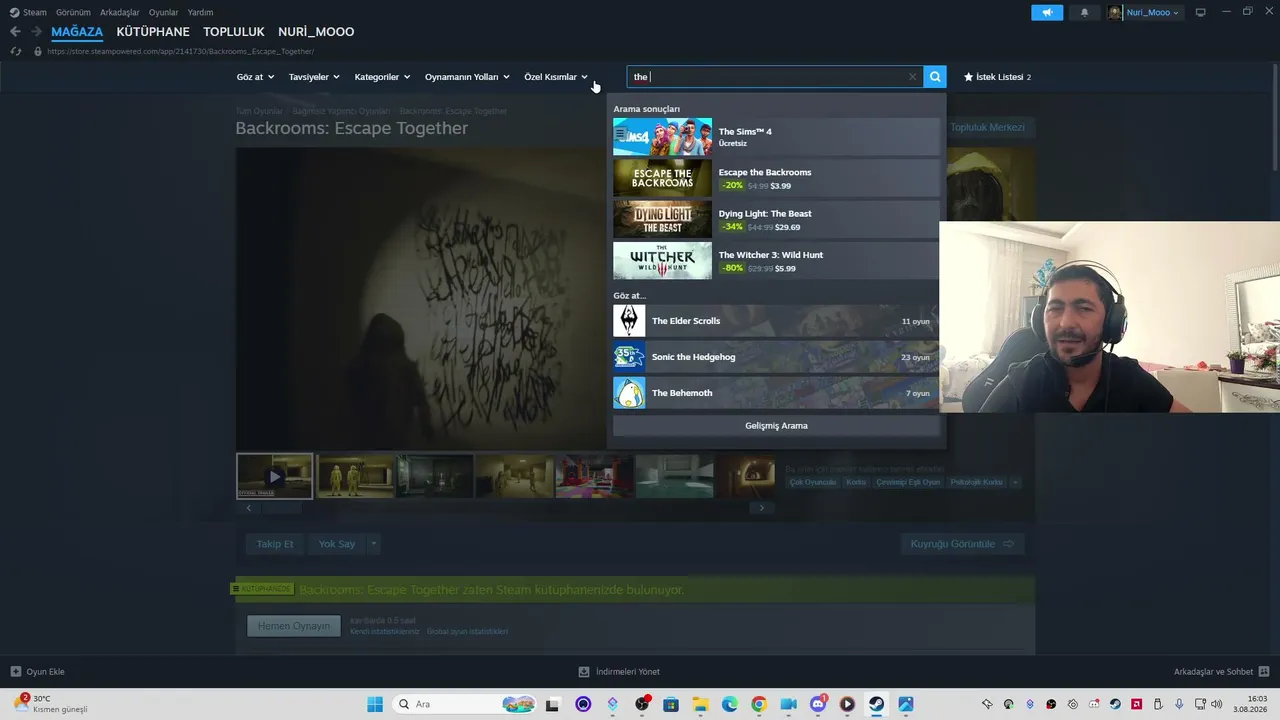Viewport: 1280px width, 720px height.
Task: Click the Korku tag
Action: coord(856,482)
